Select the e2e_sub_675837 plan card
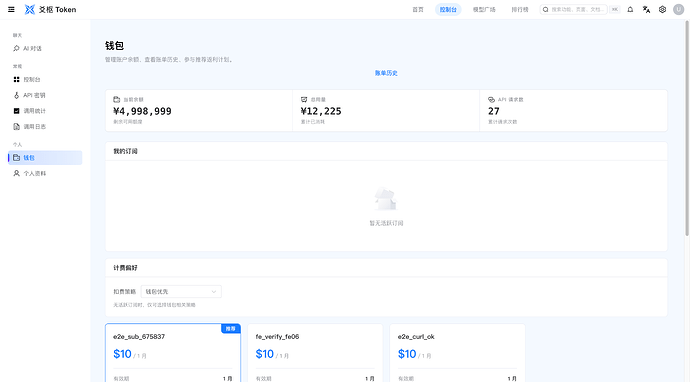Image resolution: width=690 pixels, height=382 pixels. (x=173, y=353)
